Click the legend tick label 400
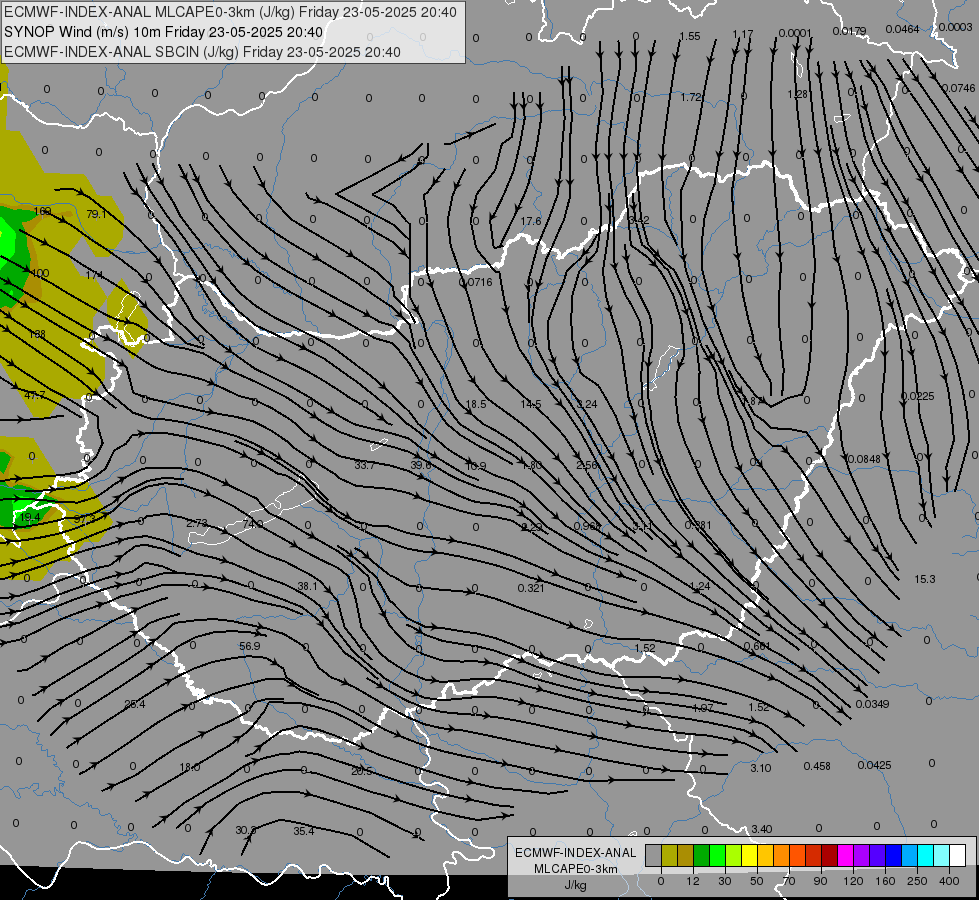Viewport: 979px width, 900px height. (x=949, y=881)
